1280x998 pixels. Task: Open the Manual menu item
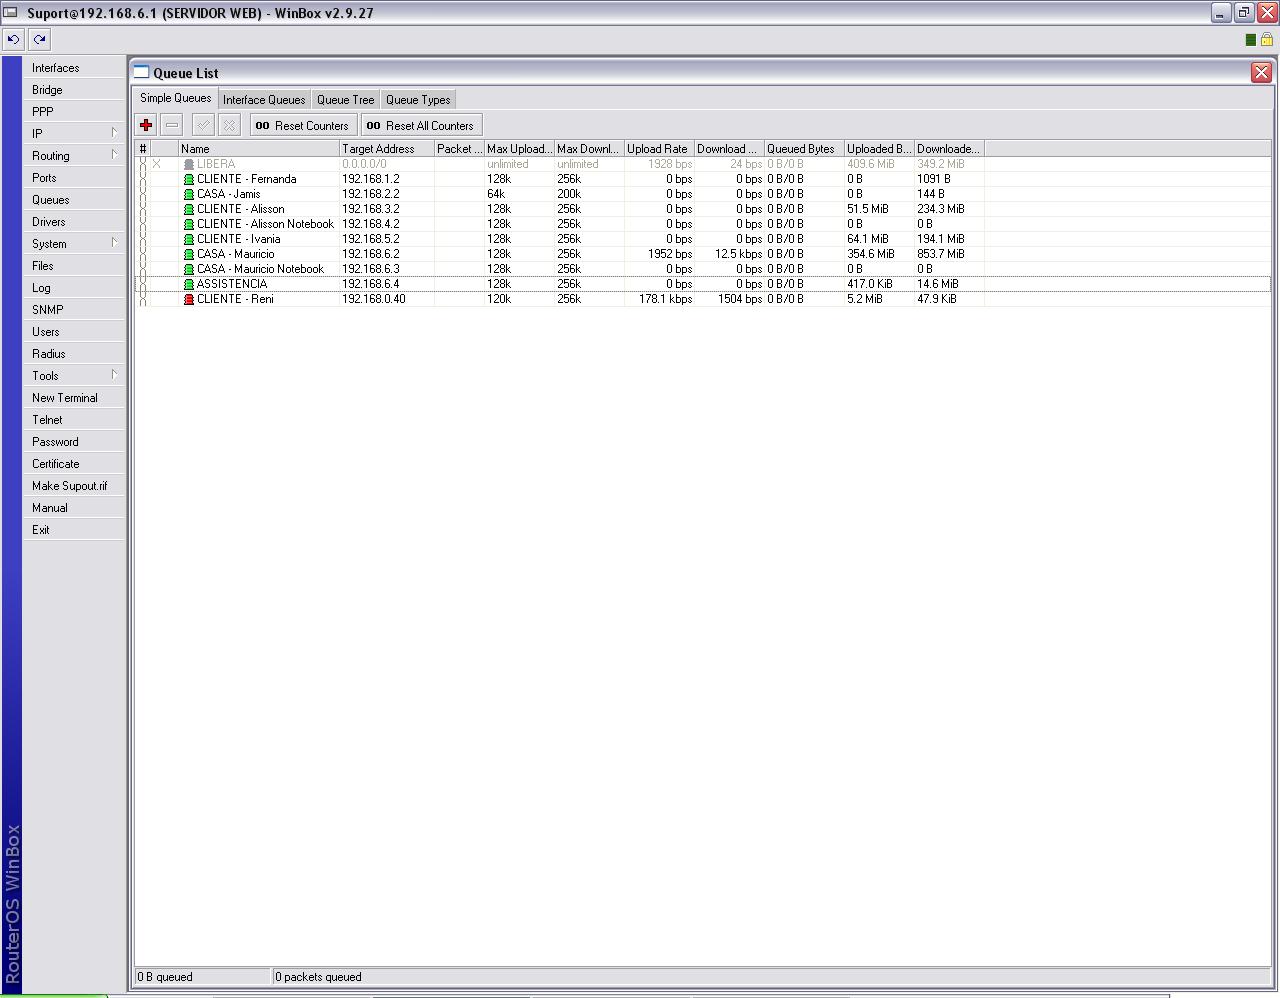pyautogui.click(x=75, y=508)
